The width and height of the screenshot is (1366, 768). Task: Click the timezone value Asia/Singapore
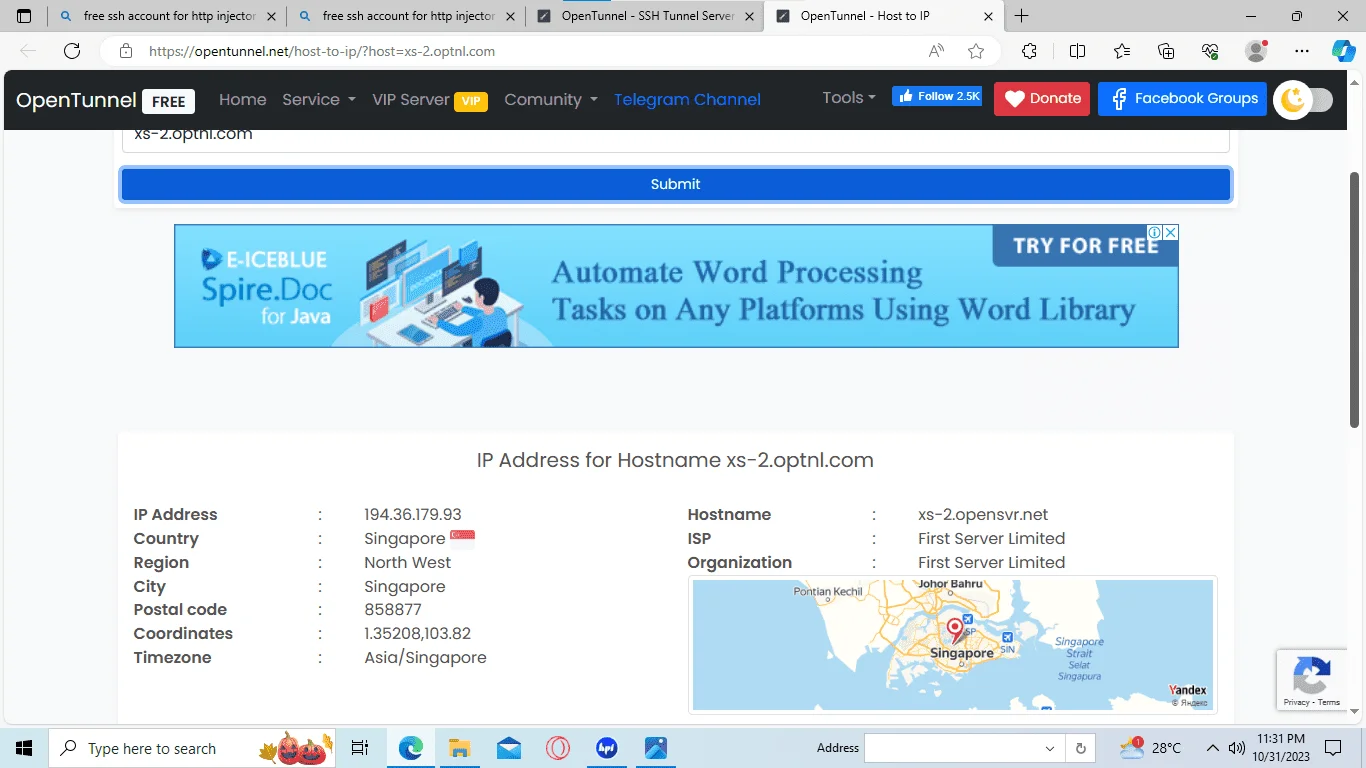point(425,657)
